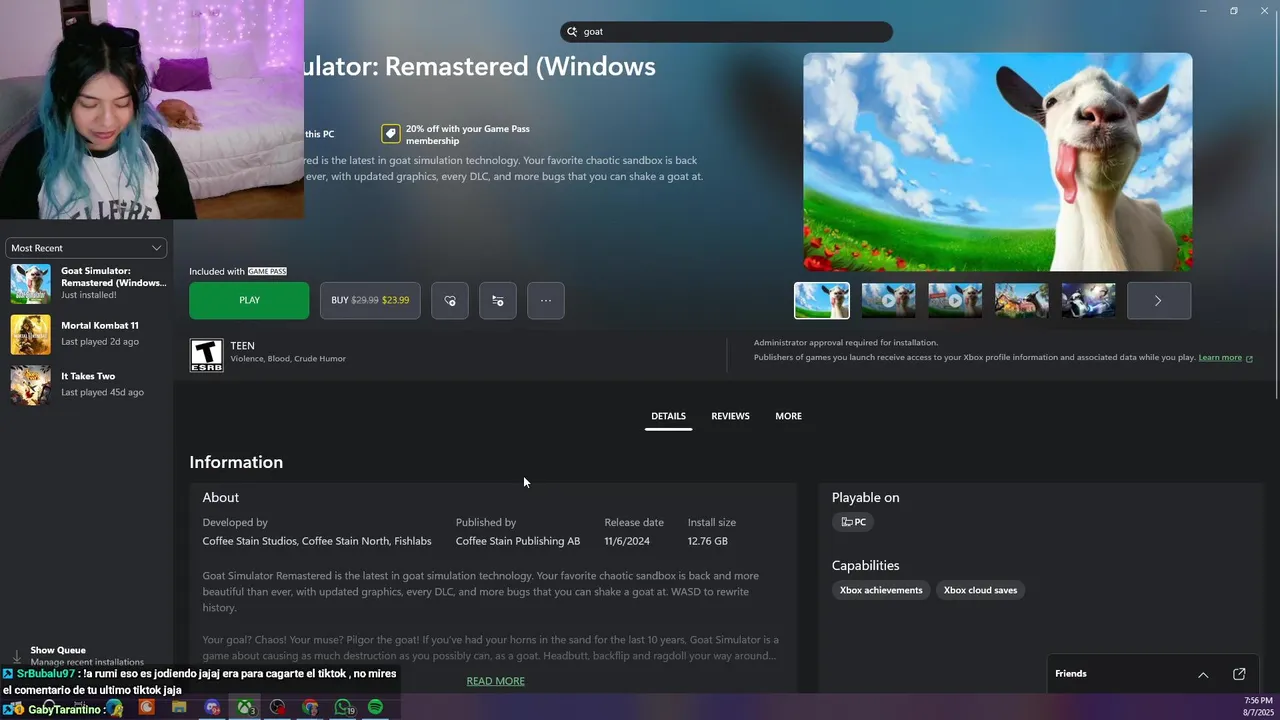Select 'Coffee Stain Publishing AB' publisher text
The height and width of the screenshot is (720, 1280).
coord(518,541)
